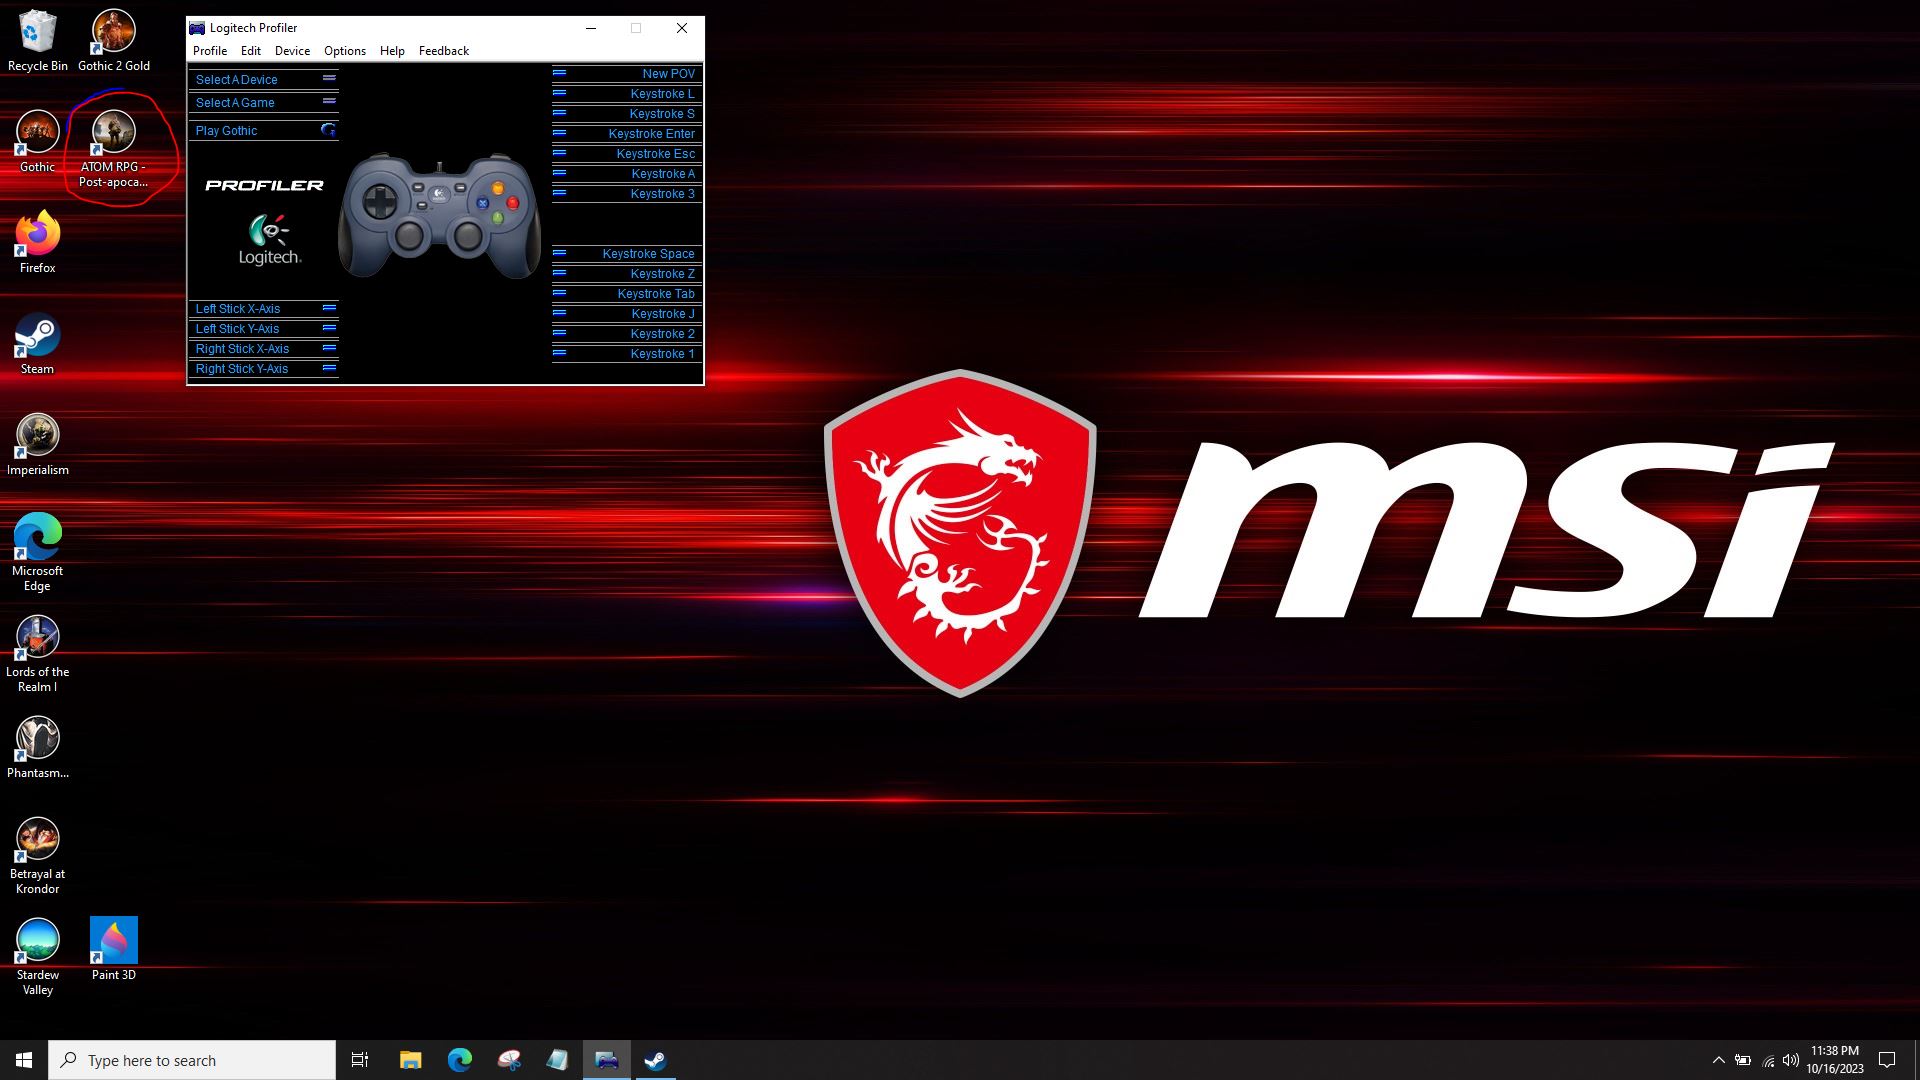The image size is (1920, 1080).
Task: Select the Gothic desktop shortcut
Action: pyautogui.click(x=37, y=142)
